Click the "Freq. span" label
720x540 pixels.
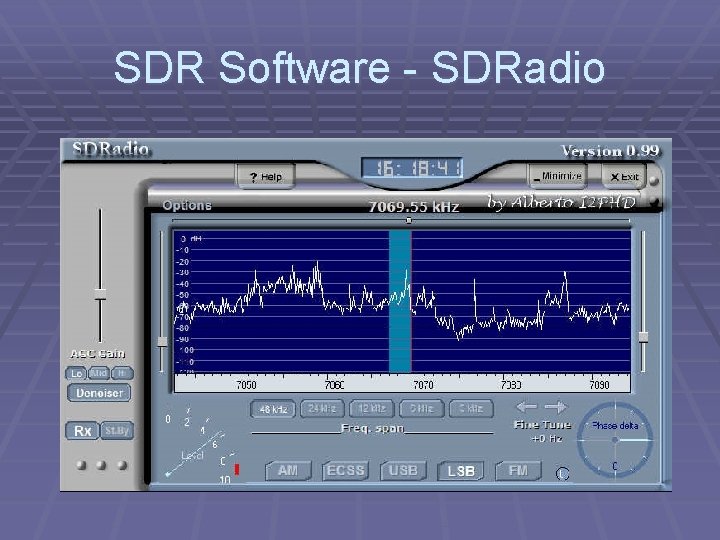[x=372, y=428]
